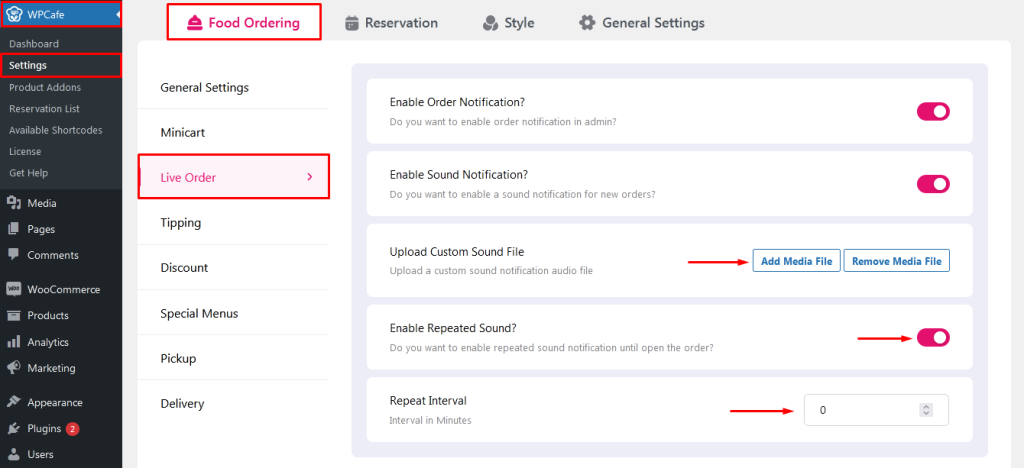Toggle the Enable Order Notification switch
Image resolution: width=1024 pixels, height=468 pixels.
(933, 112)
